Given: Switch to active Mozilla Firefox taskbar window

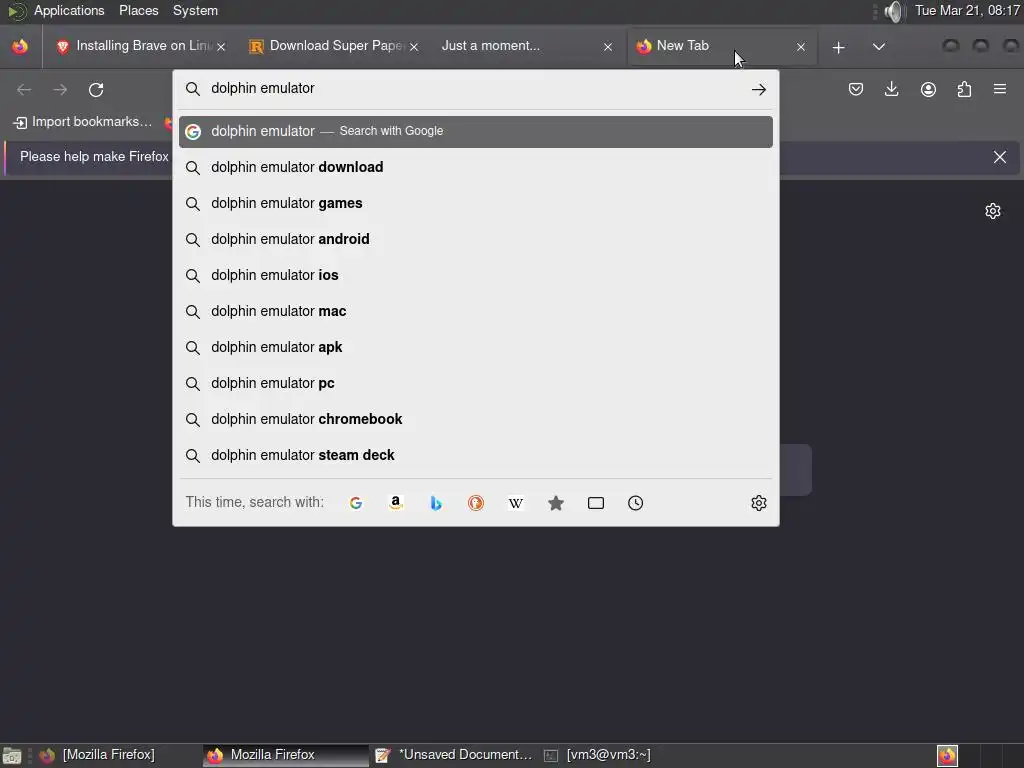Looking at the screenshot, I should [x=285, y=755].
